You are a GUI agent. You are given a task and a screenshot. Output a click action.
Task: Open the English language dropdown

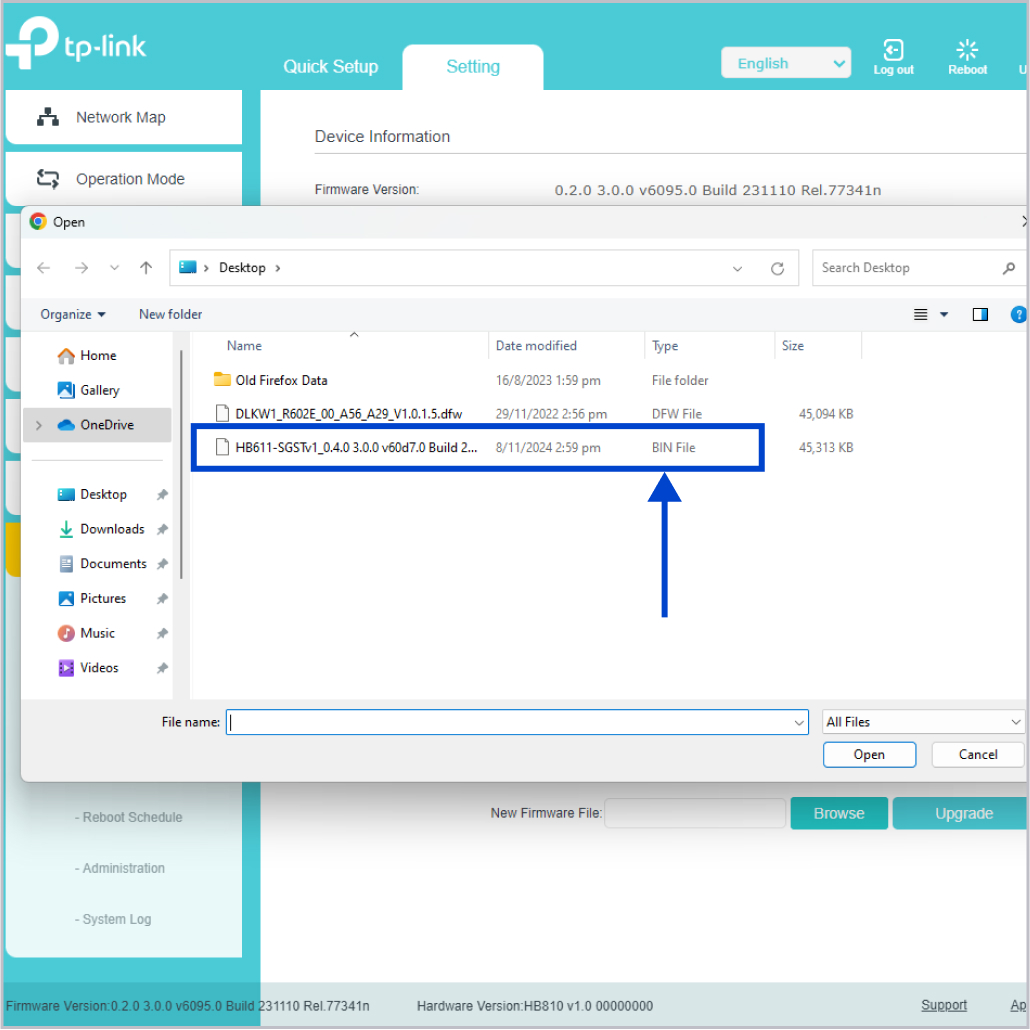[786, 63]
